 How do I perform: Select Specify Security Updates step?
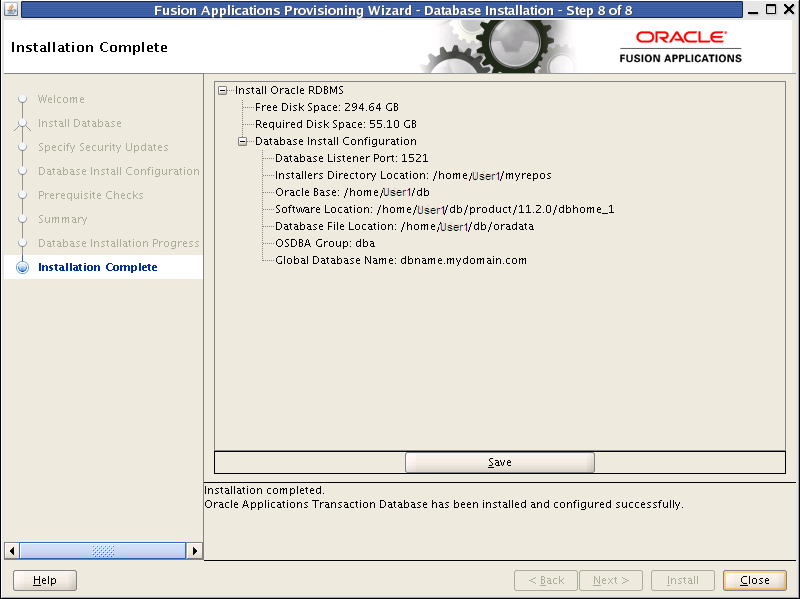point(103,147)
